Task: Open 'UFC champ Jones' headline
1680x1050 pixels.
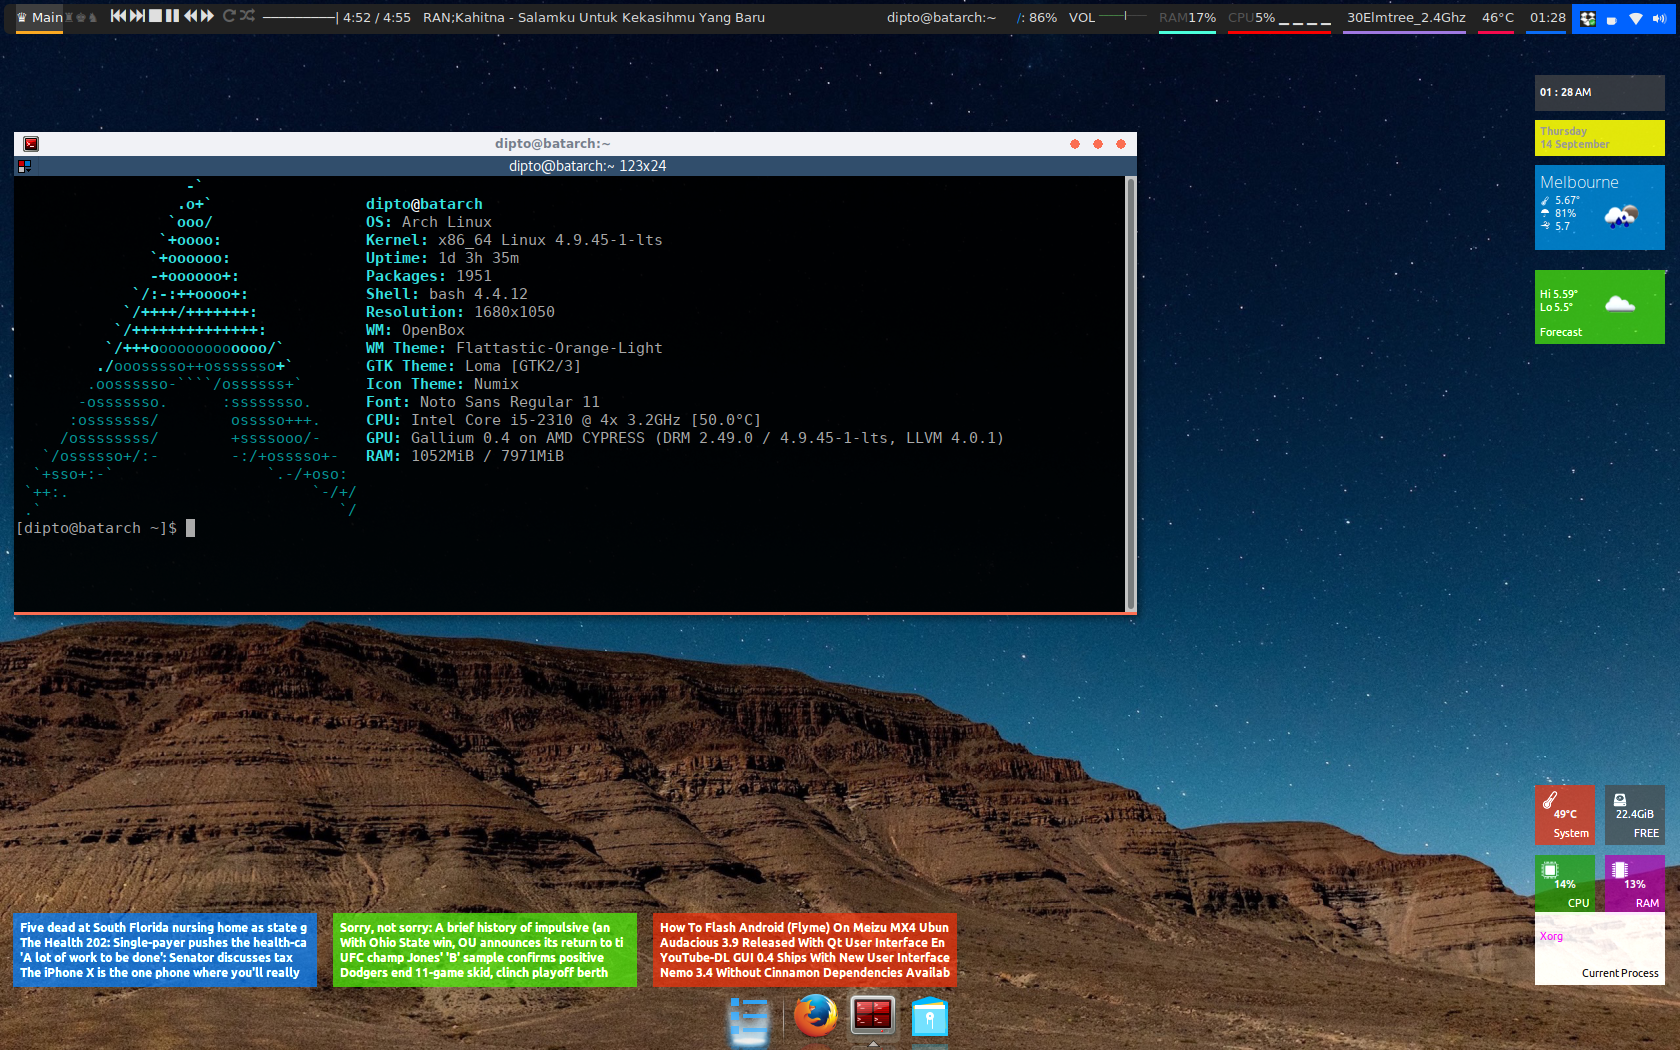Action: [472, 958]
